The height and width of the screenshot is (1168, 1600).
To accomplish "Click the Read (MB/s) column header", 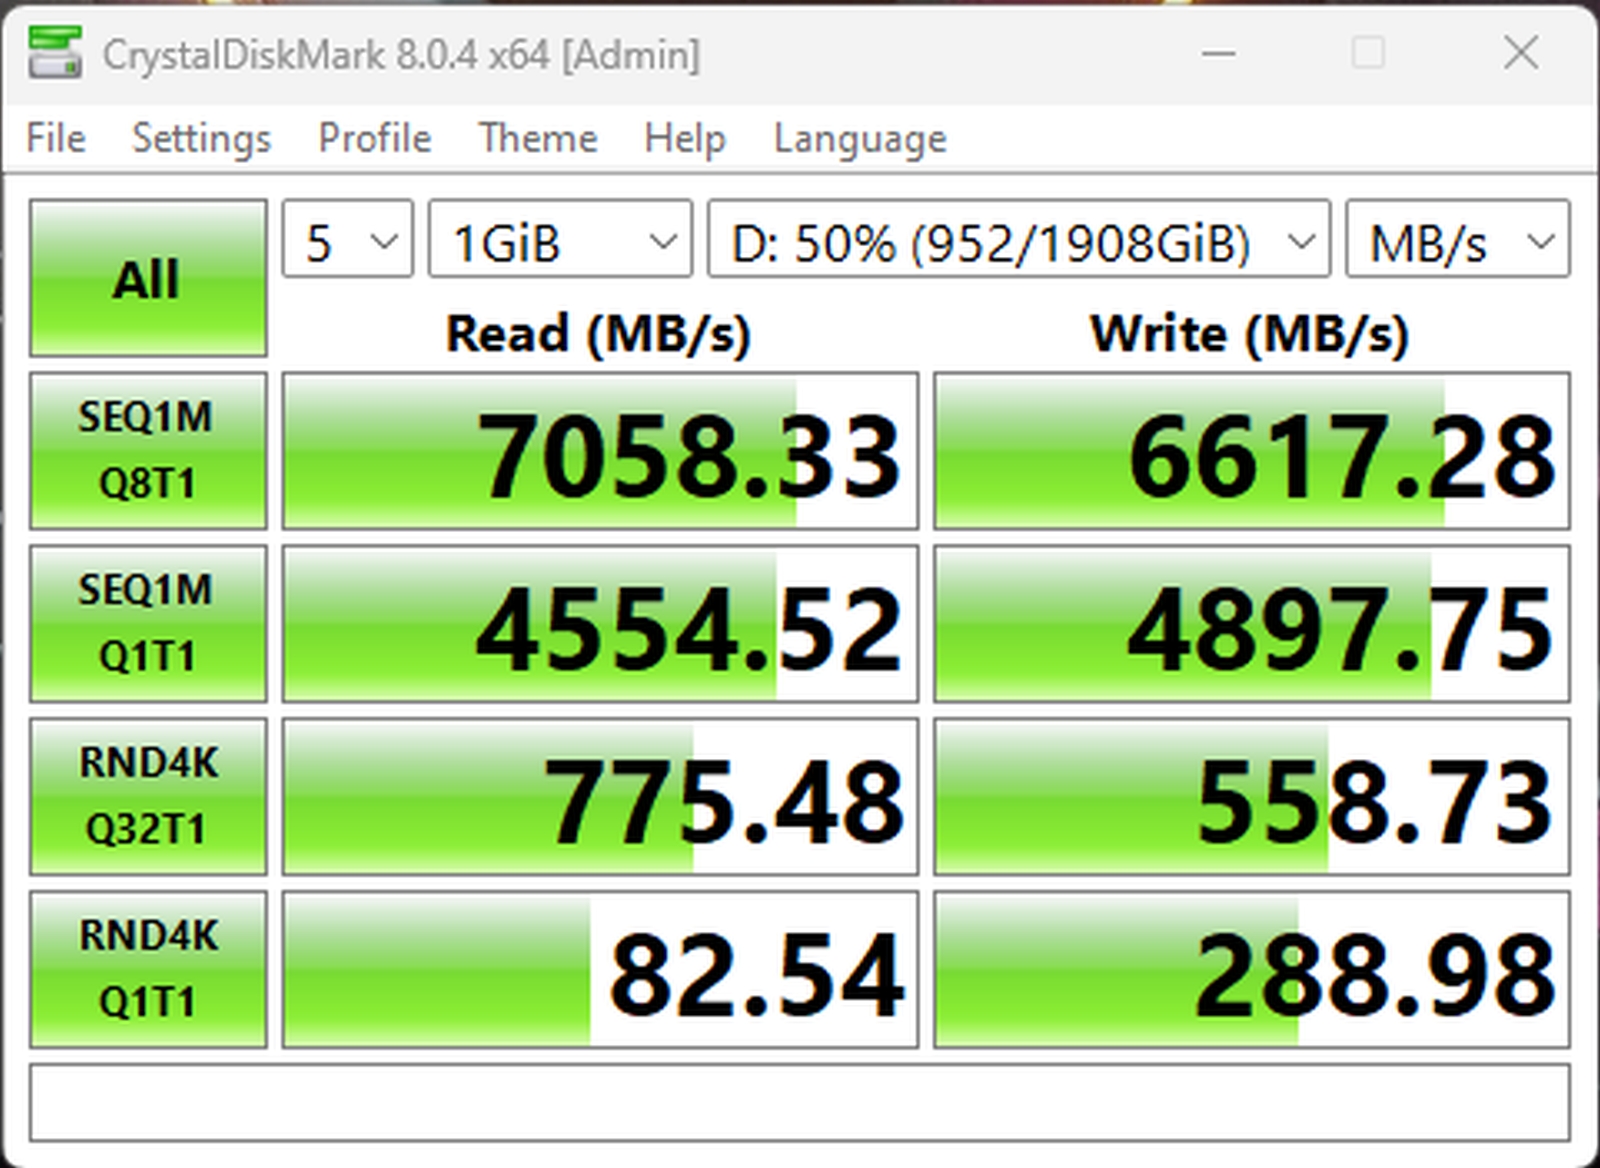I will (x=598, y=334).
